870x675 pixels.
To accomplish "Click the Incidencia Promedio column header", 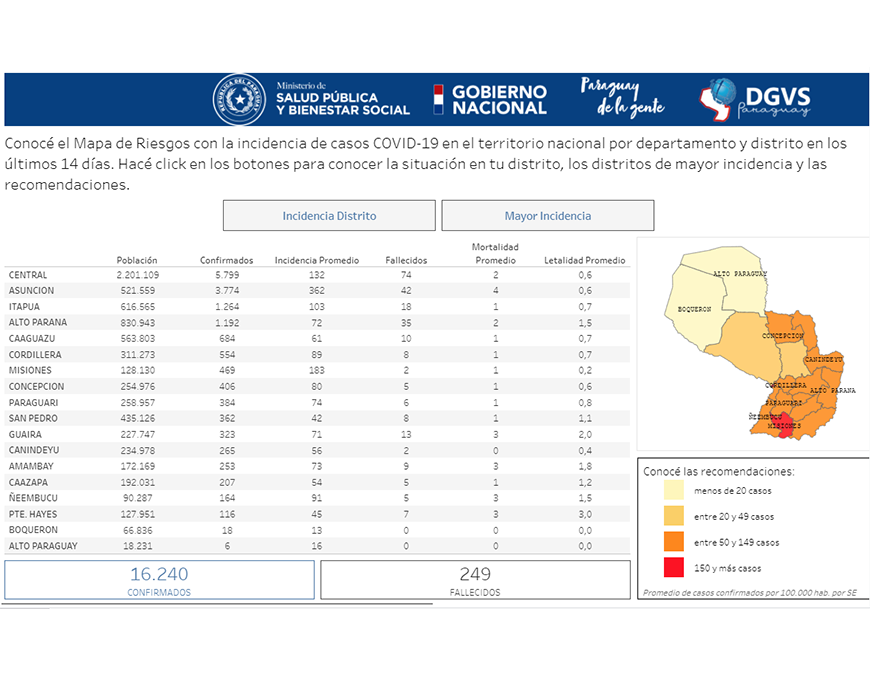I will [316, 260].
